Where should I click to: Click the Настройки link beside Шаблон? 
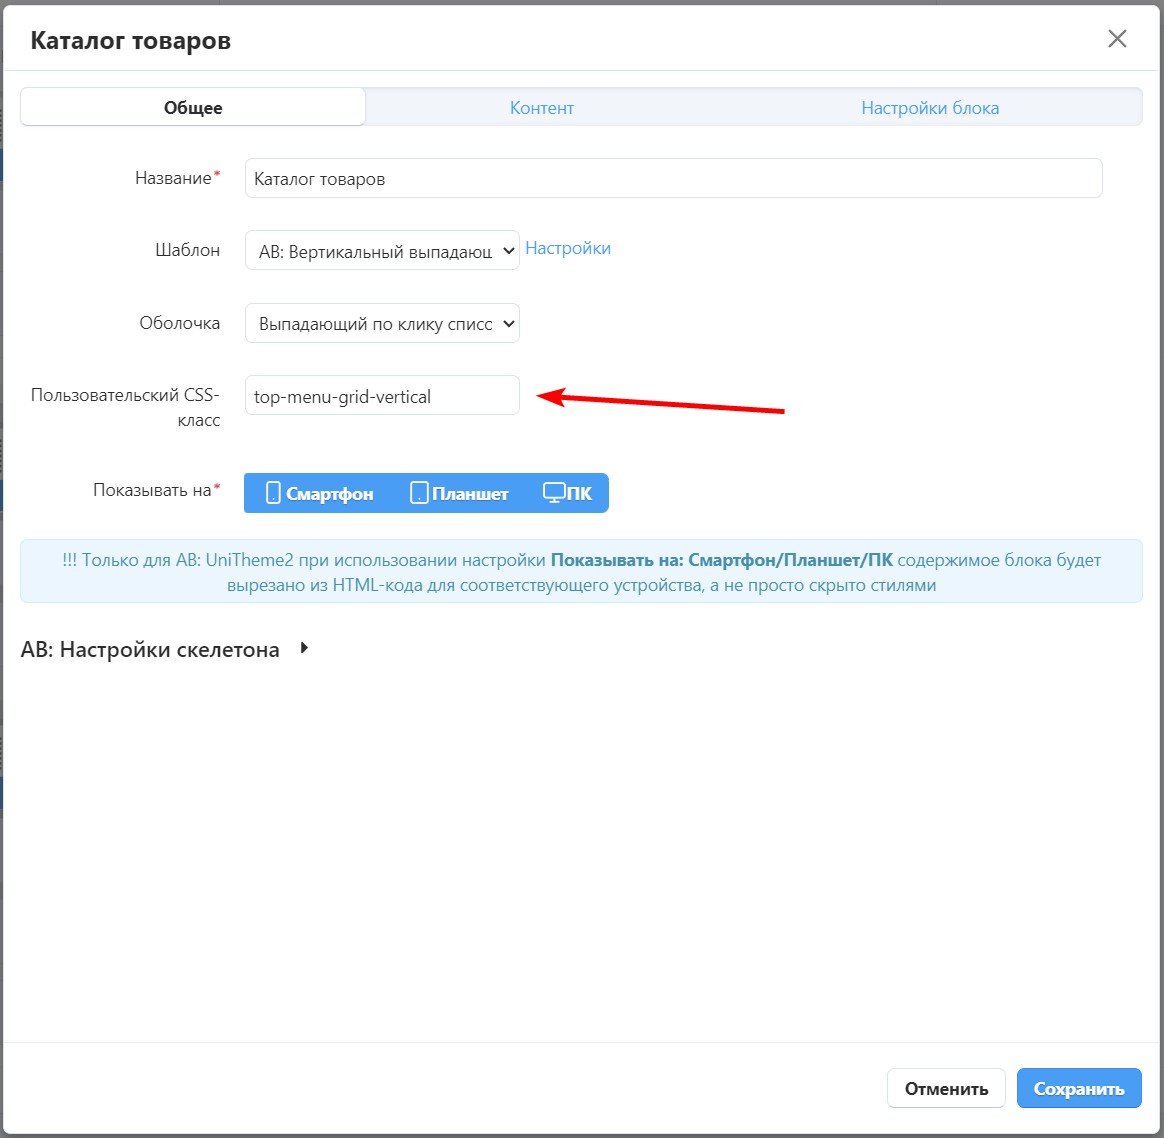pos(567,248)
